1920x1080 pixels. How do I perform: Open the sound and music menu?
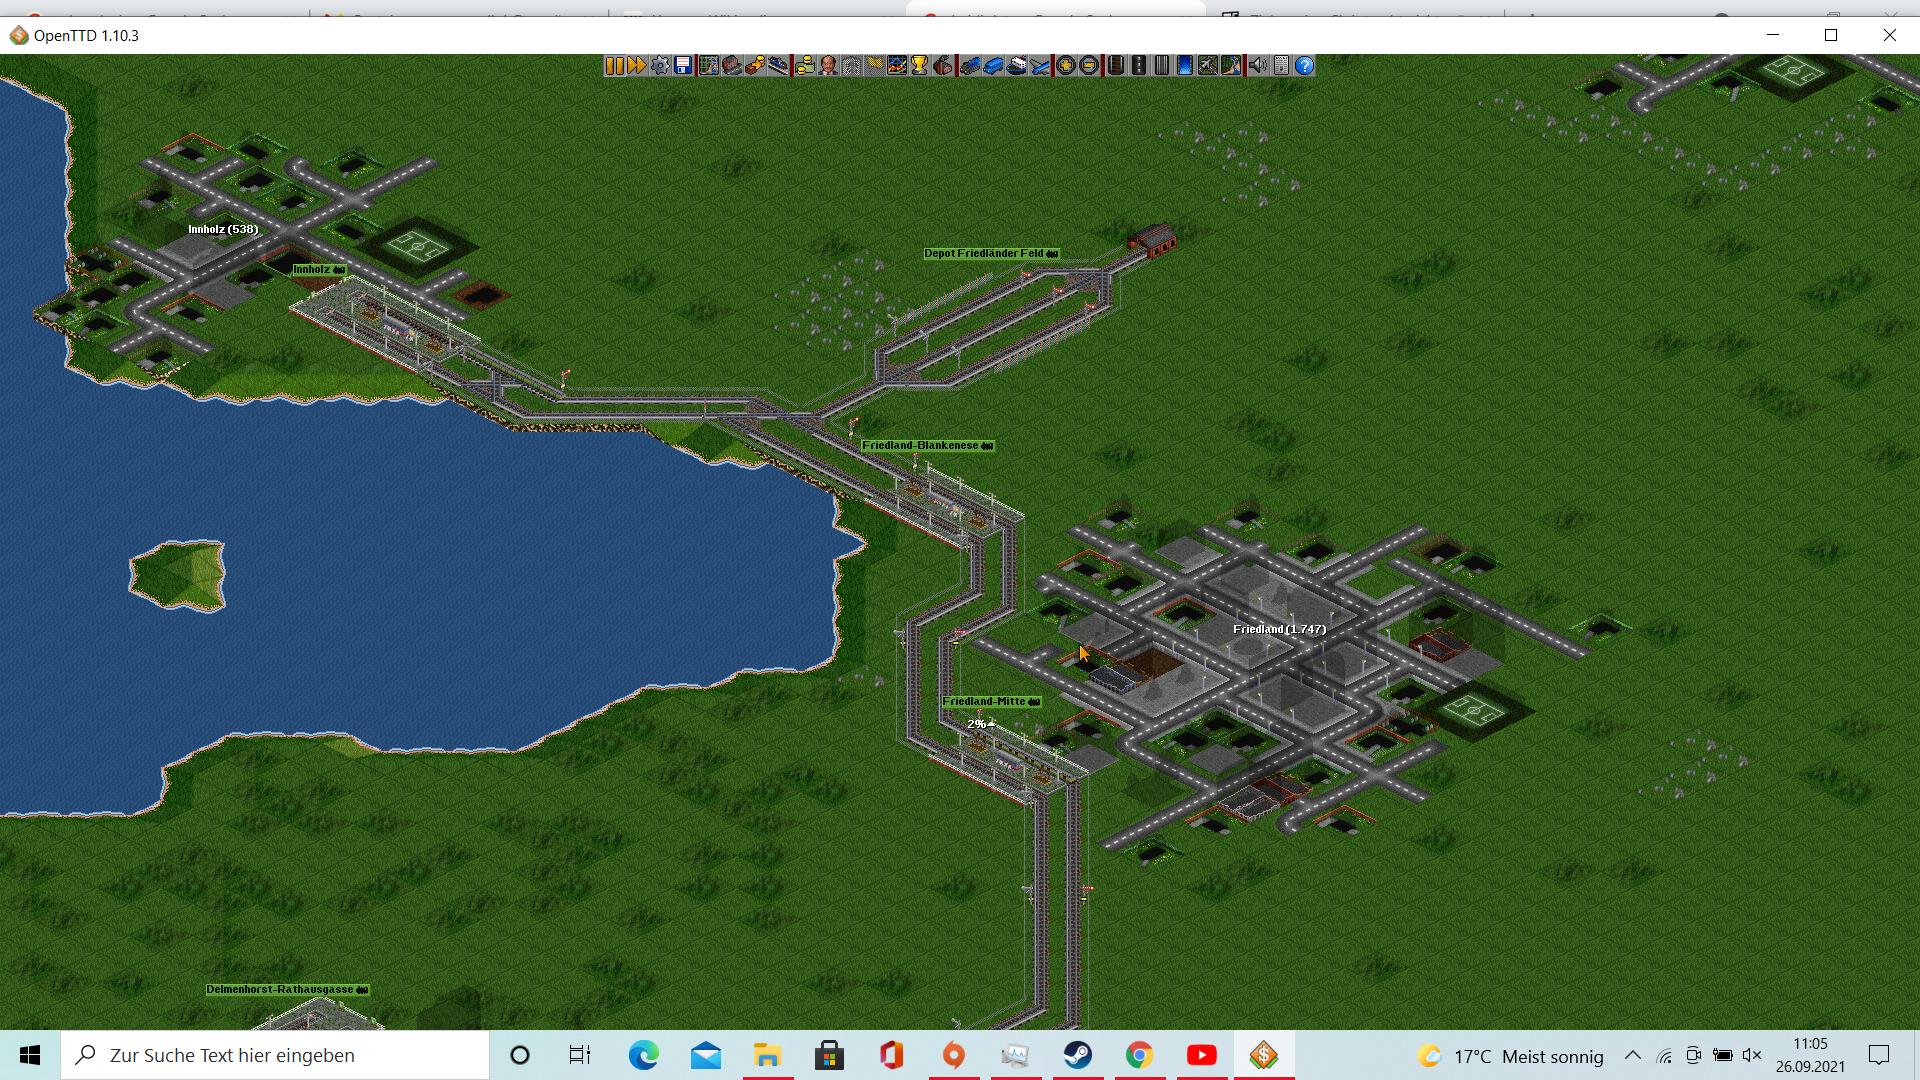coord(1258,66)
